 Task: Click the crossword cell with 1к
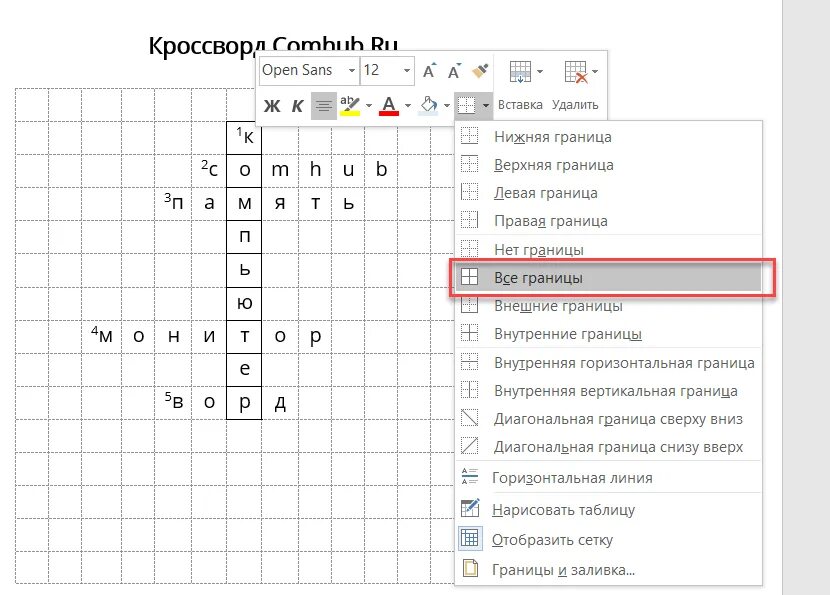coord(244,138)
